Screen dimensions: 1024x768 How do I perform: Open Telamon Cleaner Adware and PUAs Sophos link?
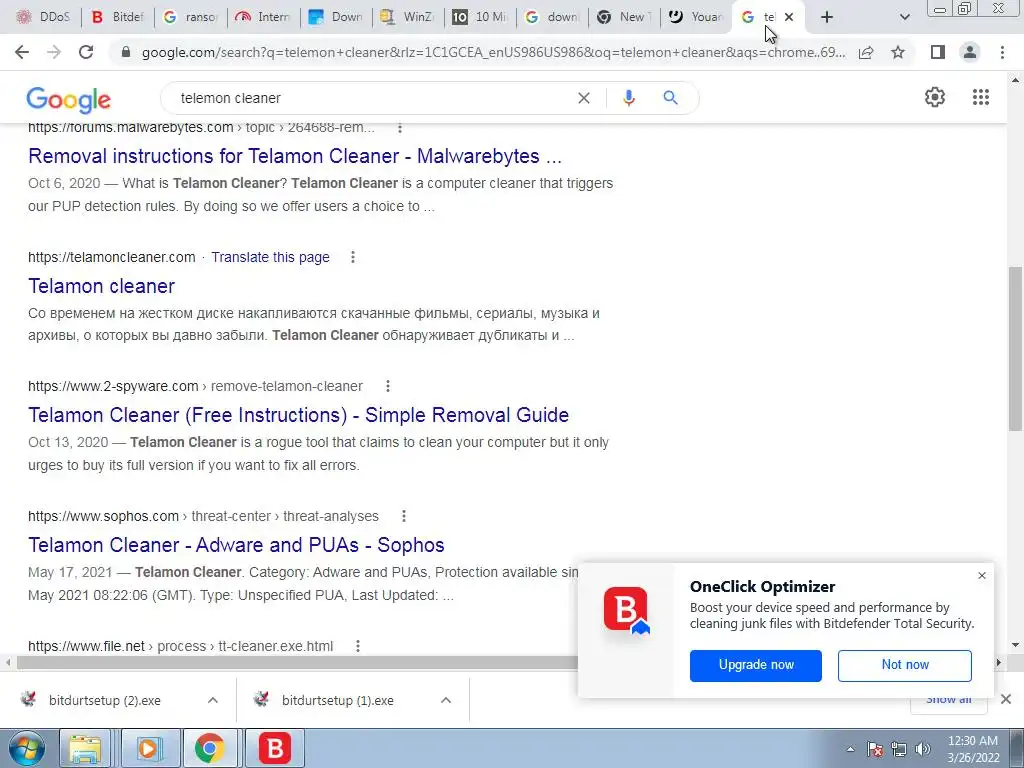236,545
